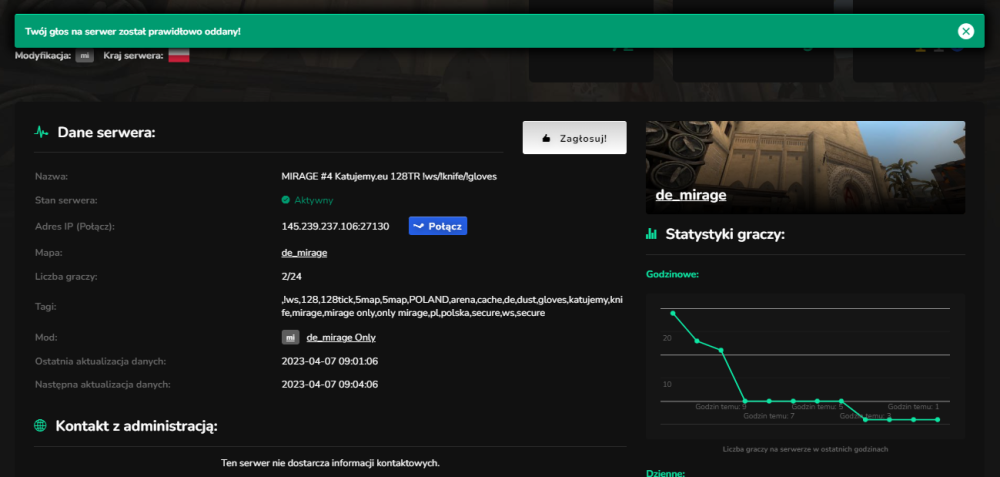Click the mi badge in the Mod row
Viewport: 1000px width, 477px height.
pos(291,337)
